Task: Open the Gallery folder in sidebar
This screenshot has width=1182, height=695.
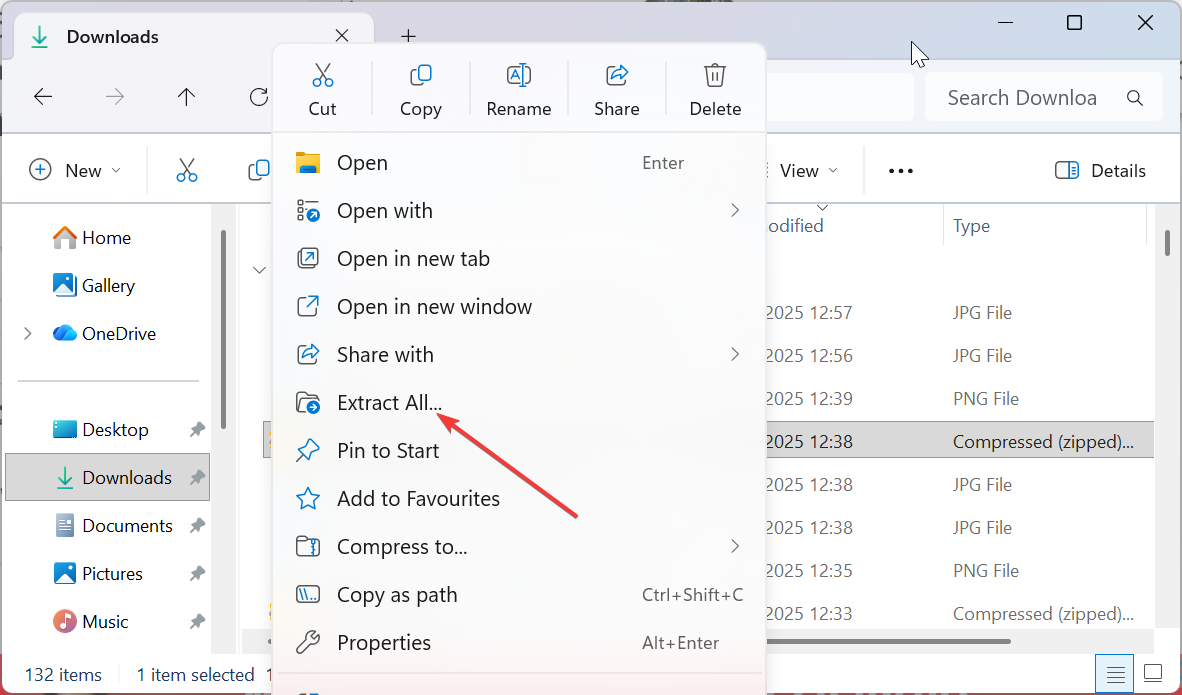Action: (107, 286)
